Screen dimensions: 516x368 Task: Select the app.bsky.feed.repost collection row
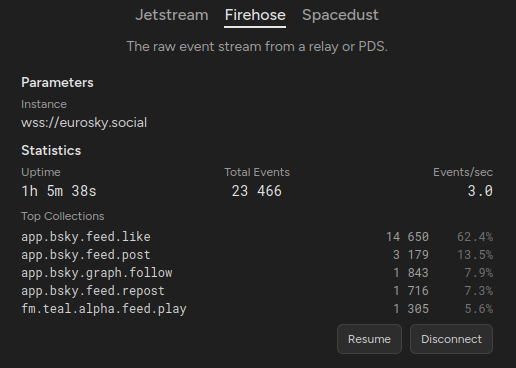257,291
